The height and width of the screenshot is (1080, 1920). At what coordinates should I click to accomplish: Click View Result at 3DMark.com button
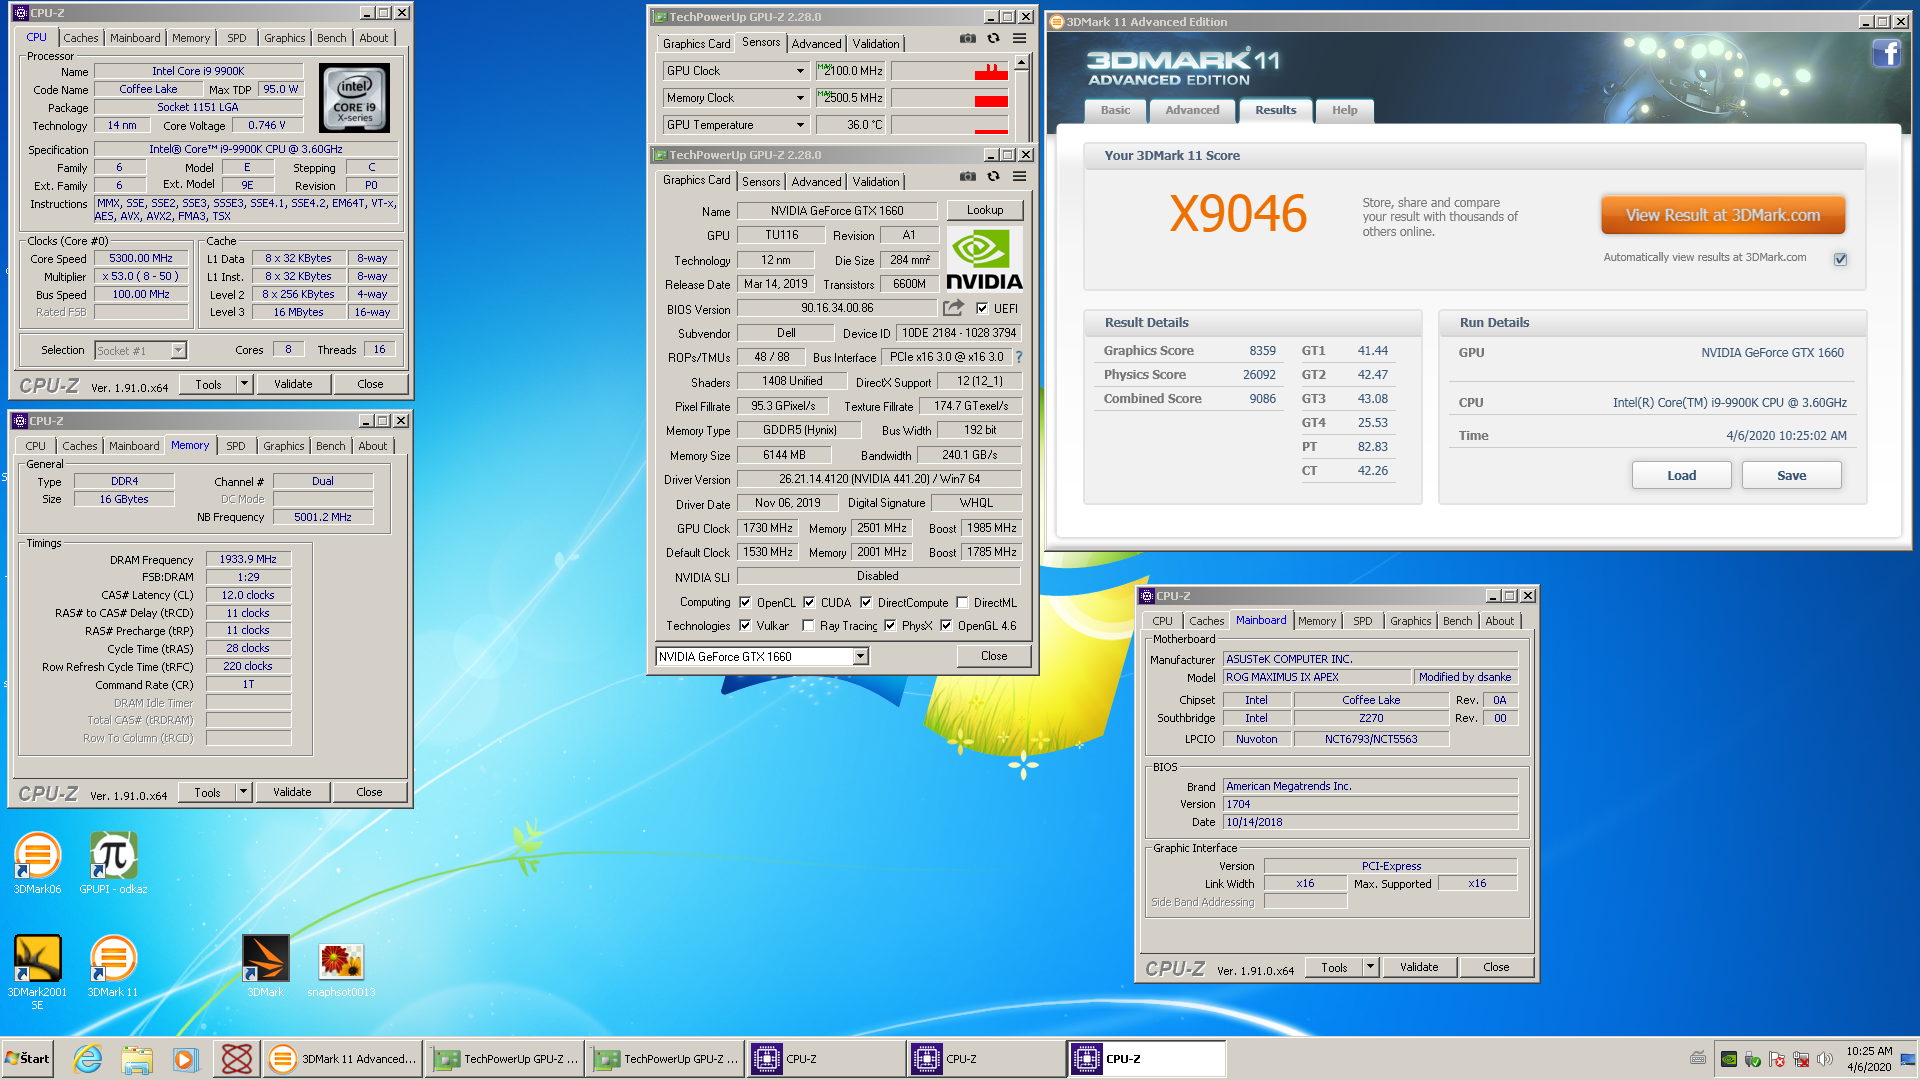pyautogui.click(x=1723, y=215)
